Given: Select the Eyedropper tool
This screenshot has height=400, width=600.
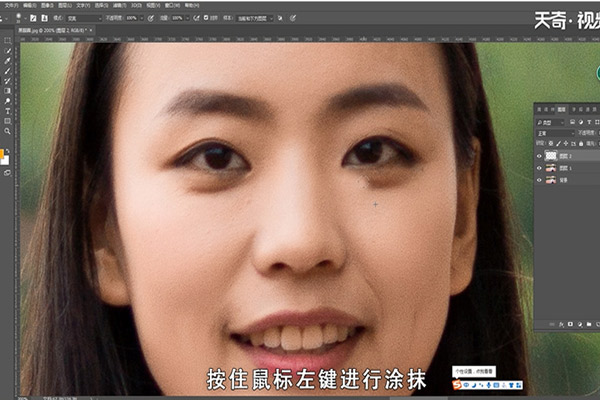Looking at the screenshot, I should coord(7,60).
